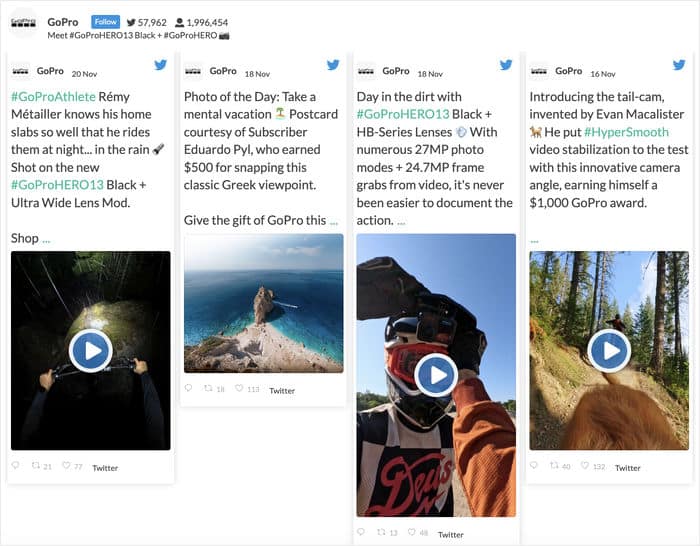Open #GoProHERO13 hashtag in Day in the dirt post
This screenshot has width=700, height=546.
coord(403,114)
